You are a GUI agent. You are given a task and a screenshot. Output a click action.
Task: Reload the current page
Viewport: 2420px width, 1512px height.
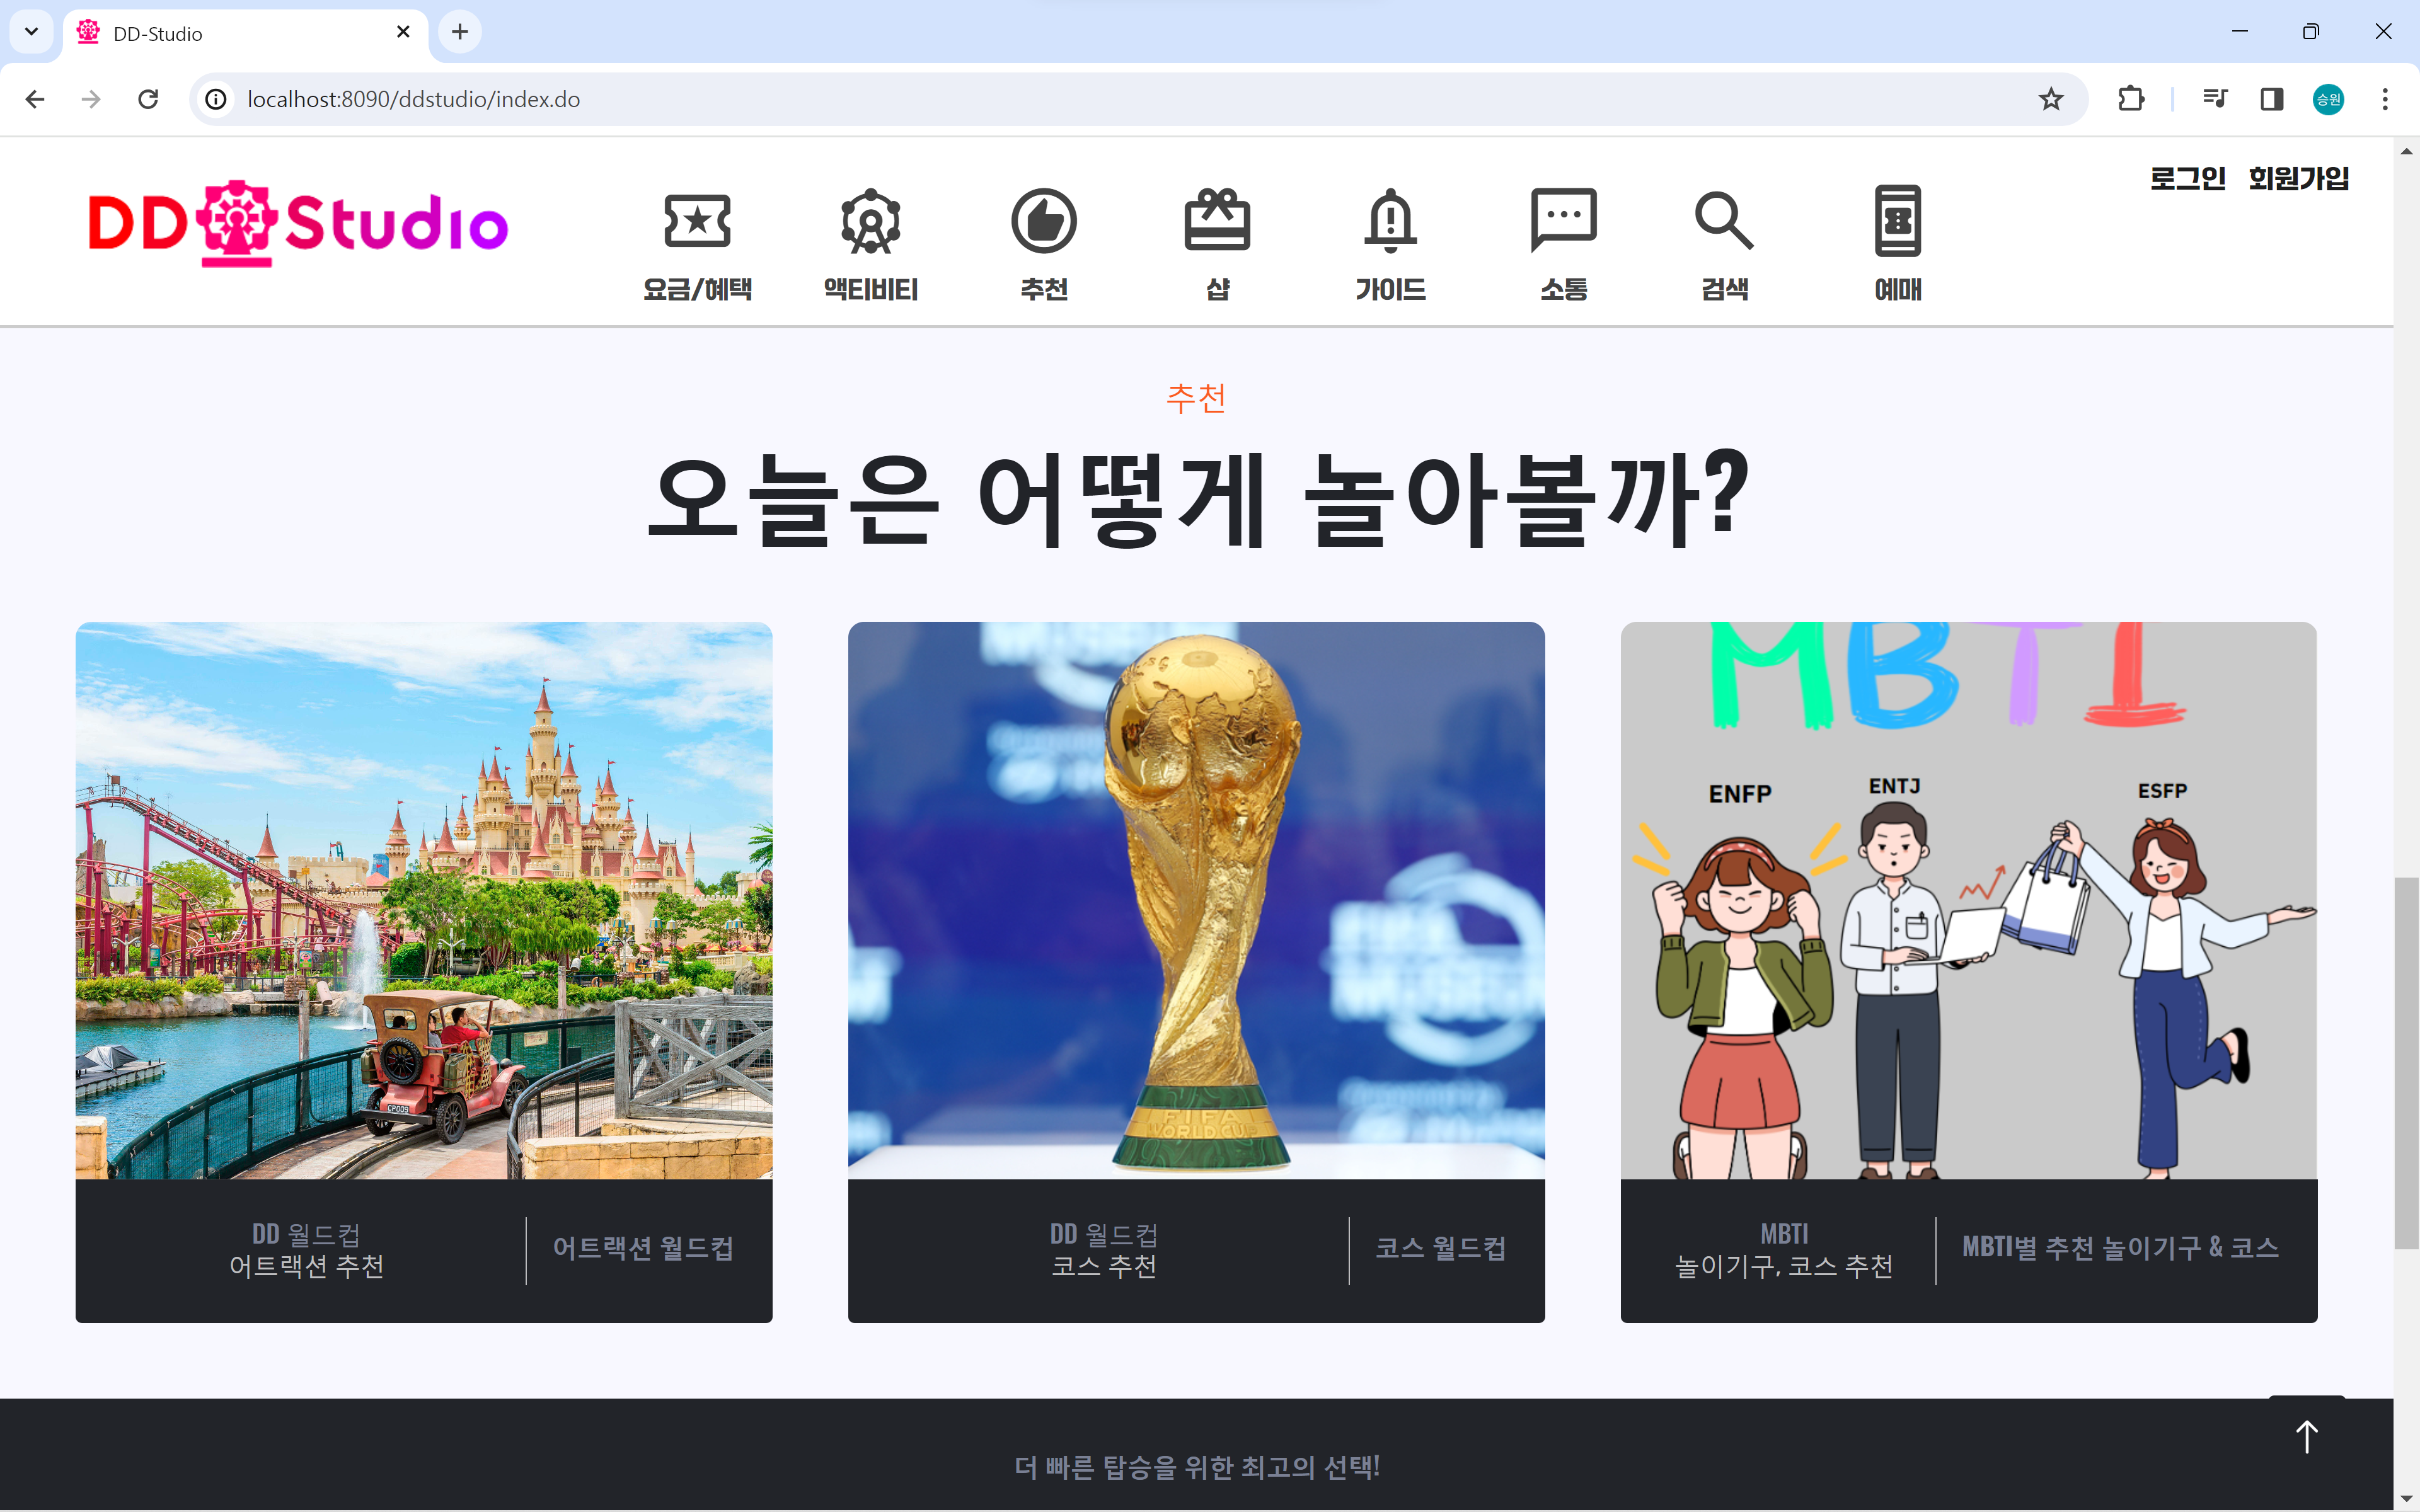[148, 99]
